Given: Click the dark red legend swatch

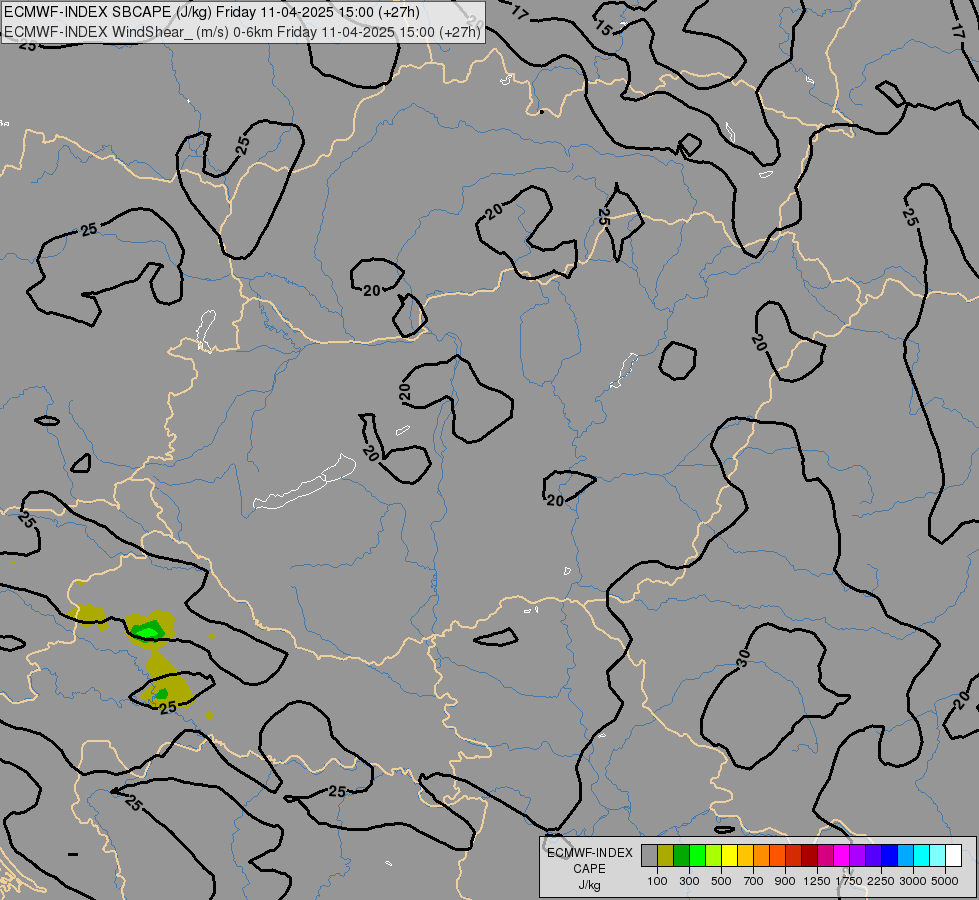Looking at the screenshot, I should point(809,855).
